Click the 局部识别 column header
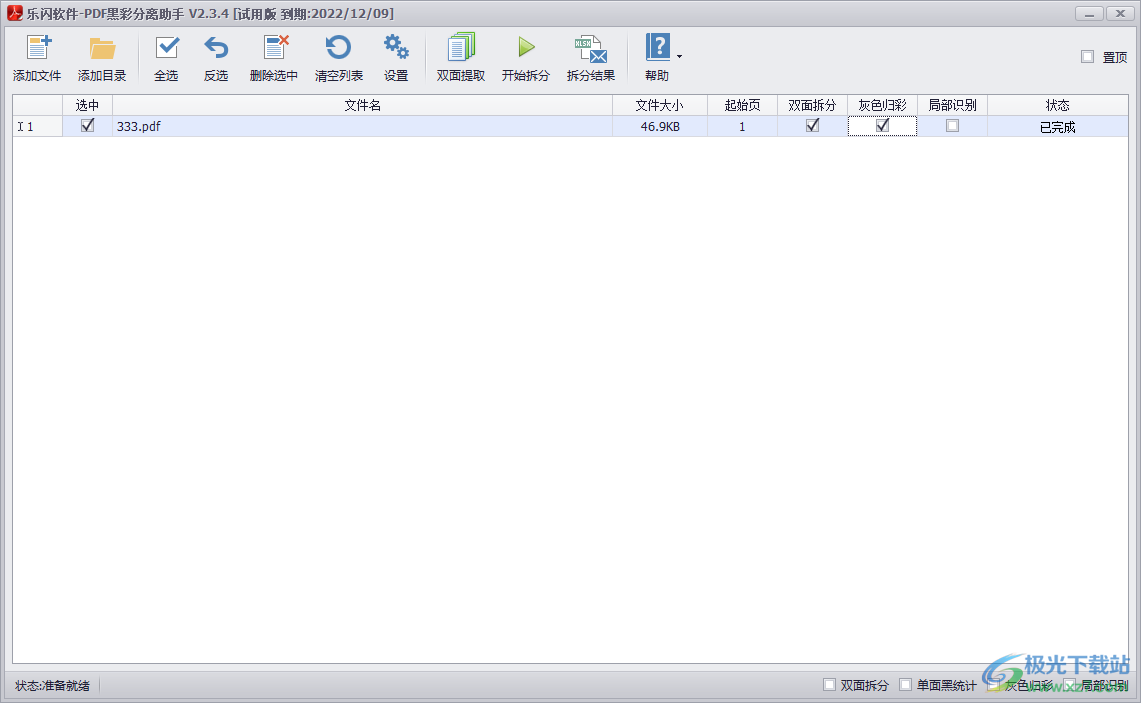 tap(952, 106)
